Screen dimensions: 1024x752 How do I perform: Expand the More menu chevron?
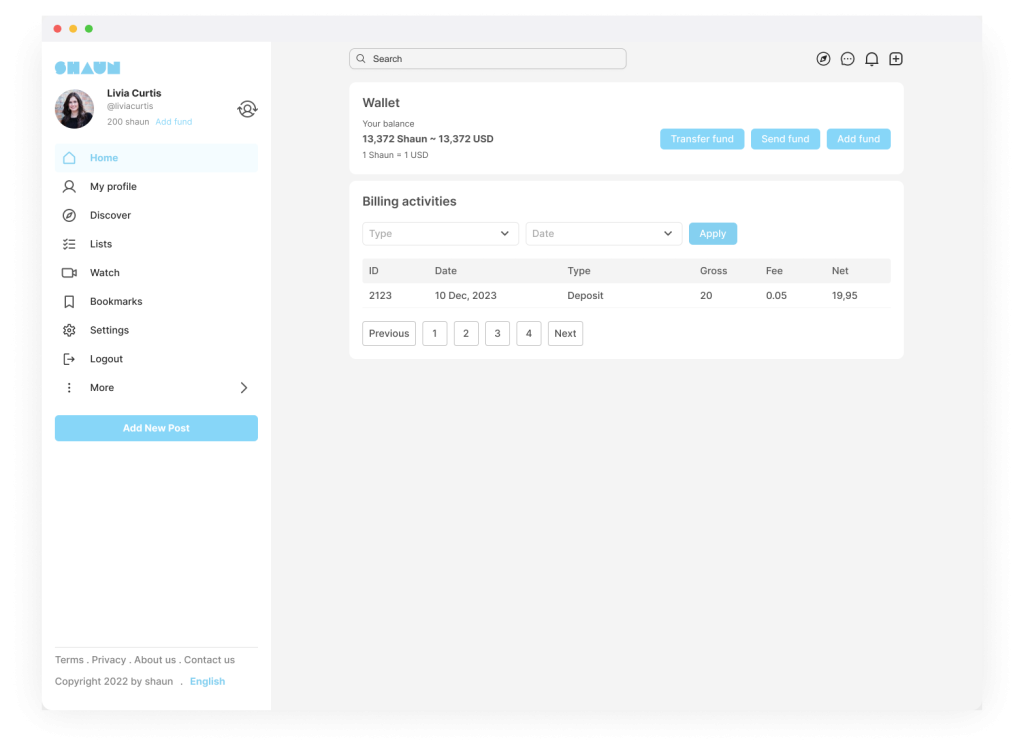[244, 388]
